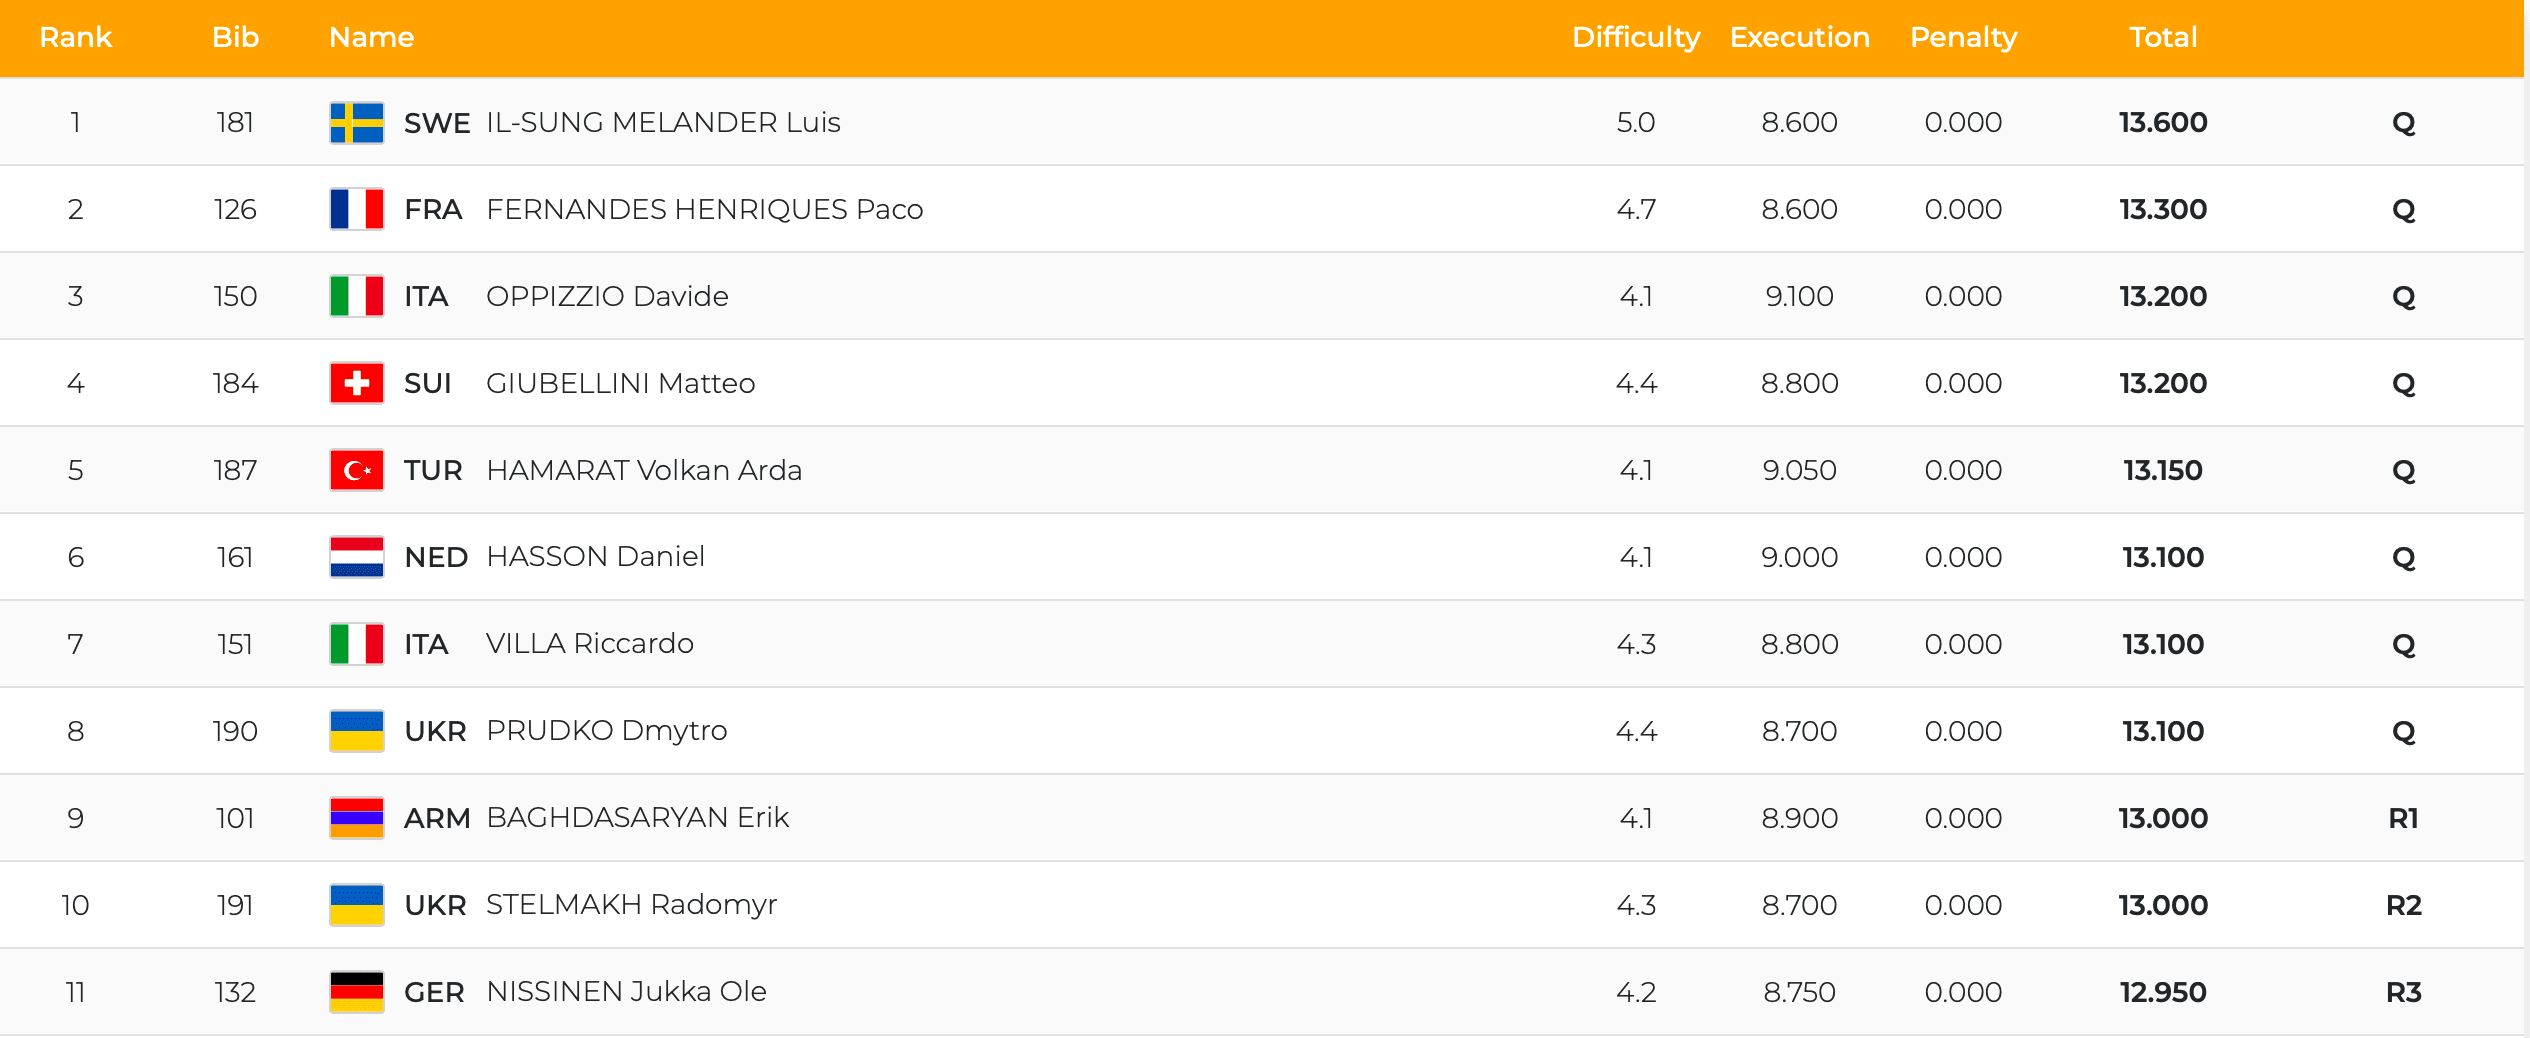
Task: Click Italy flag beside OPPIZZIO Davide
Action: point(357,297)
